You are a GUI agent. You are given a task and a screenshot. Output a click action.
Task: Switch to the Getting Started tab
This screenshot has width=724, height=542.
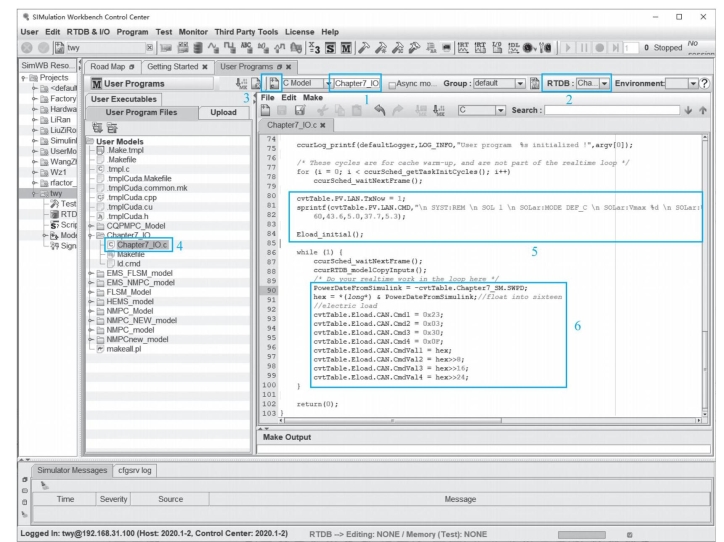(177, 67)
